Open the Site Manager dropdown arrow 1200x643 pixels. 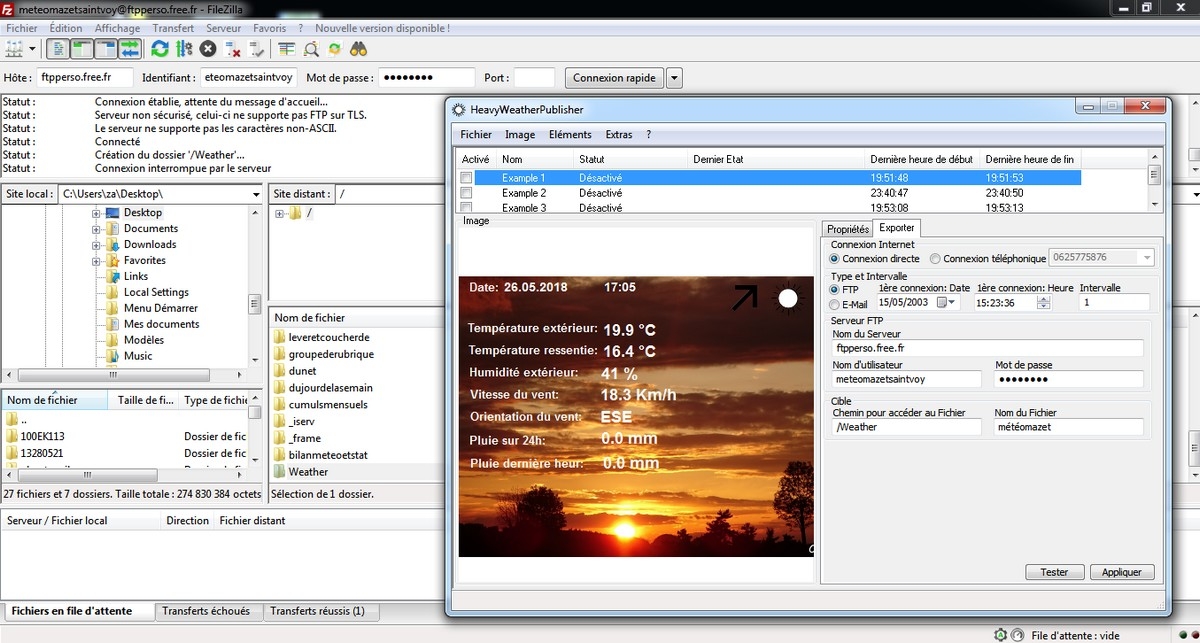click(x=33, y=48)
